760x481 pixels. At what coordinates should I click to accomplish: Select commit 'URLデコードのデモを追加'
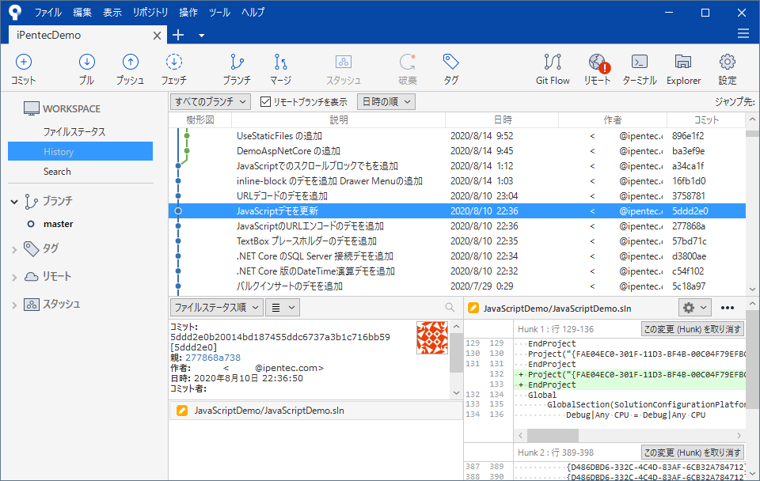[457, 196]
